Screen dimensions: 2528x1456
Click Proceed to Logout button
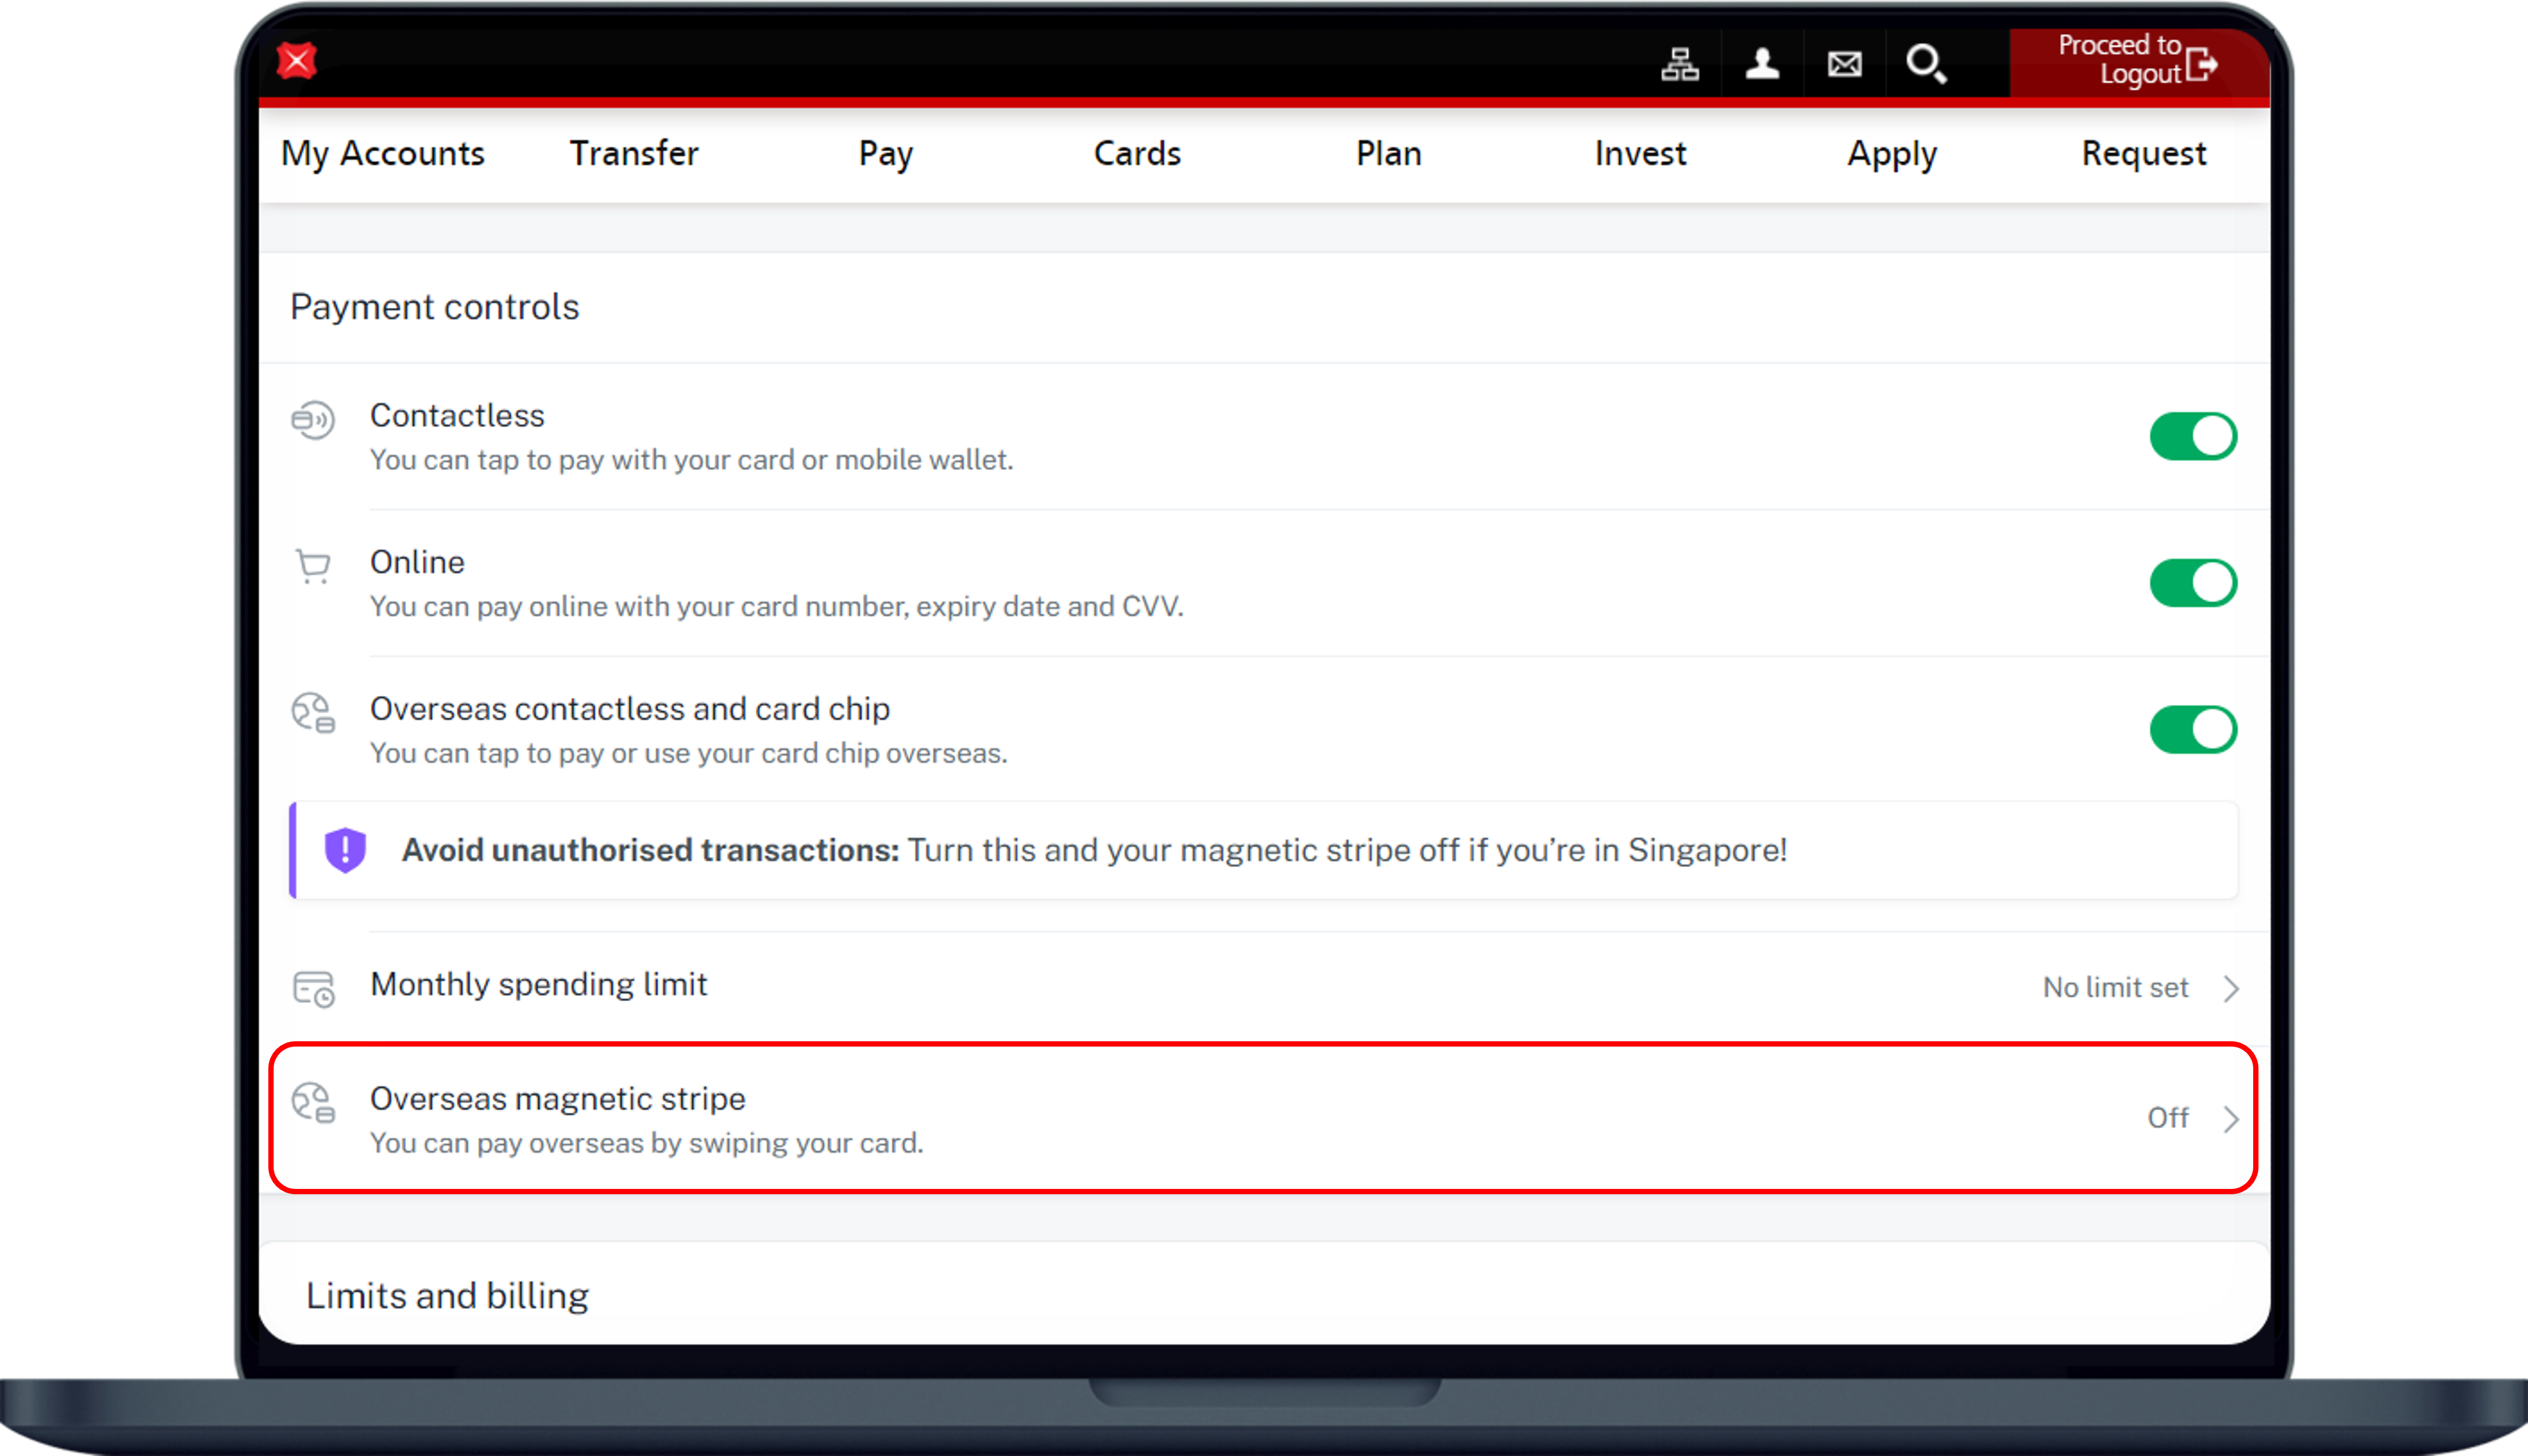pos(2137,60)
